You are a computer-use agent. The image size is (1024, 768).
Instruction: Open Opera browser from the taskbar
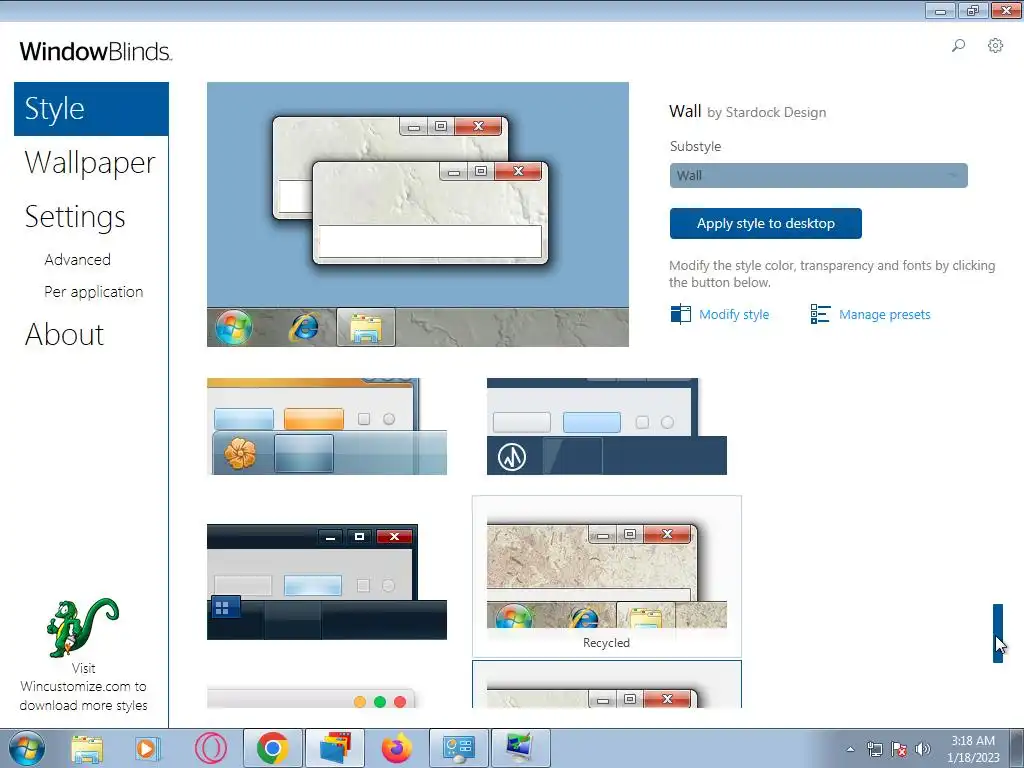(210, 748)
